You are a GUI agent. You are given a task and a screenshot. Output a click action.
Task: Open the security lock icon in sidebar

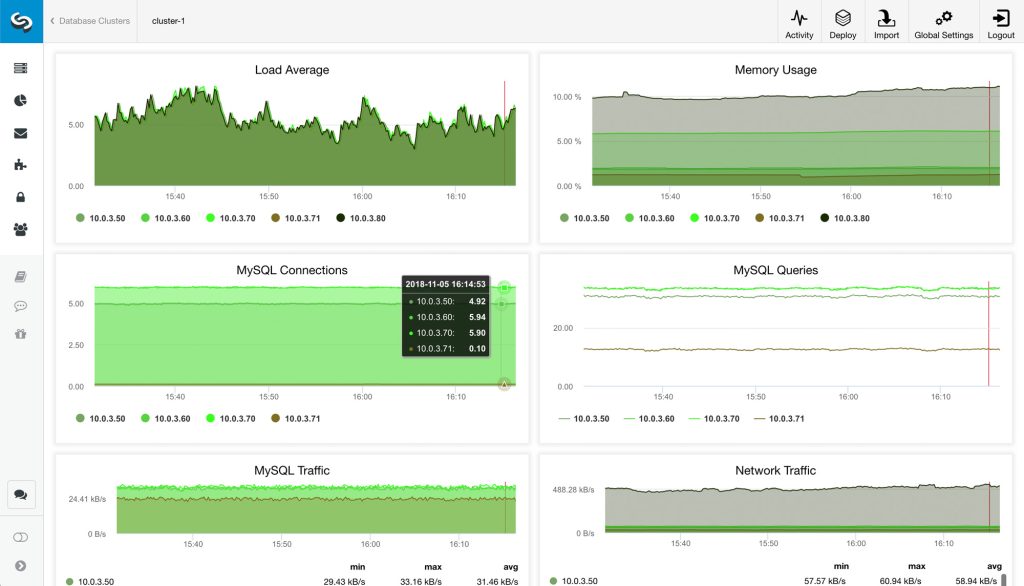[x=22, y=197]
